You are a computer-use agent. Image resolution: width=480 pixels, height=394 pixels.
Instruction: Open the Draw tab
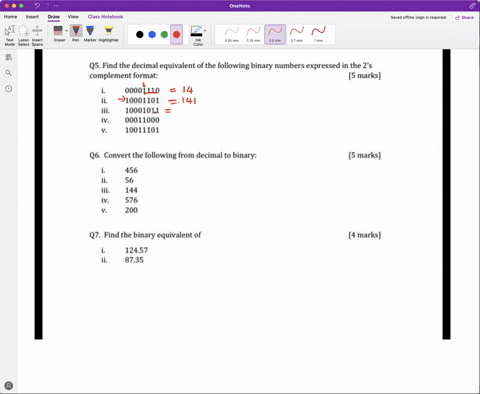pyautogui.click(x=53, y=17)
